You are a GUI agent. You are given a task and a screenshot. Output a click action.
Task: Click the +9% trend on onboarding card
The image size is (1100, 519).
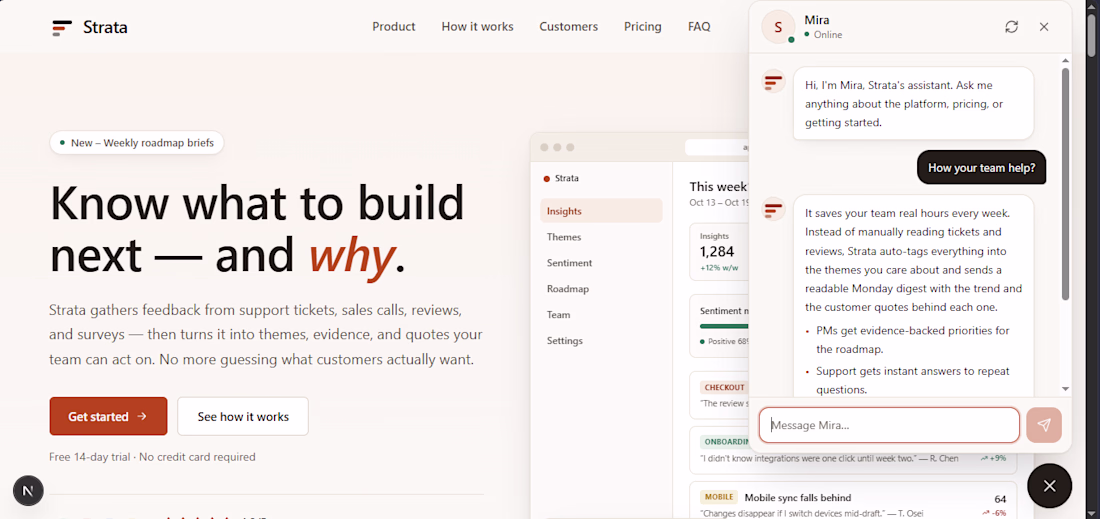(x=993, y=458)
